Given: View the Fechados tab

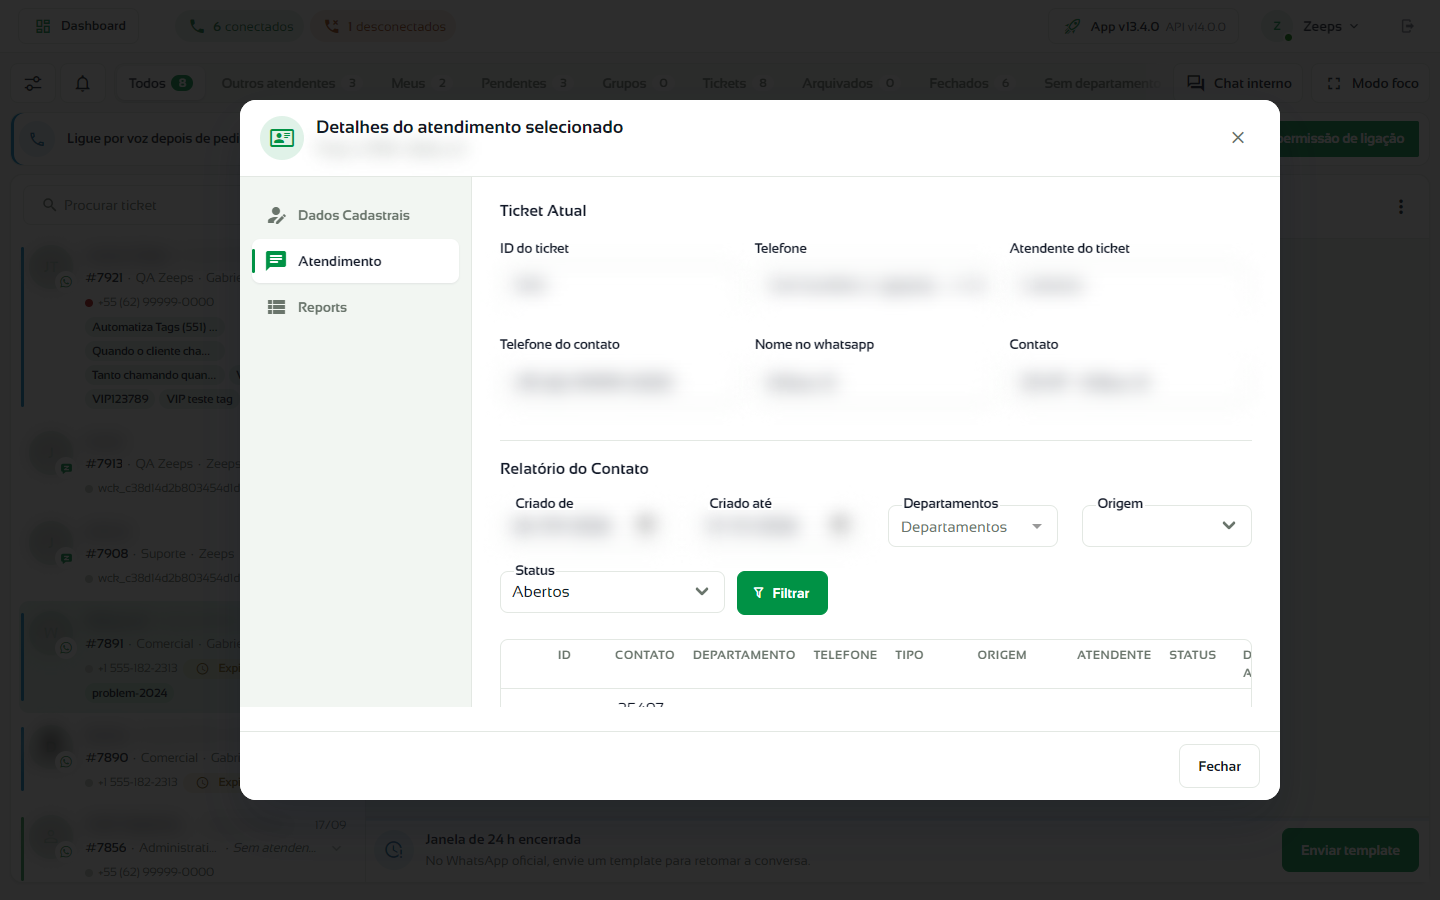Looking at the screenshot, I should point(969,83).
